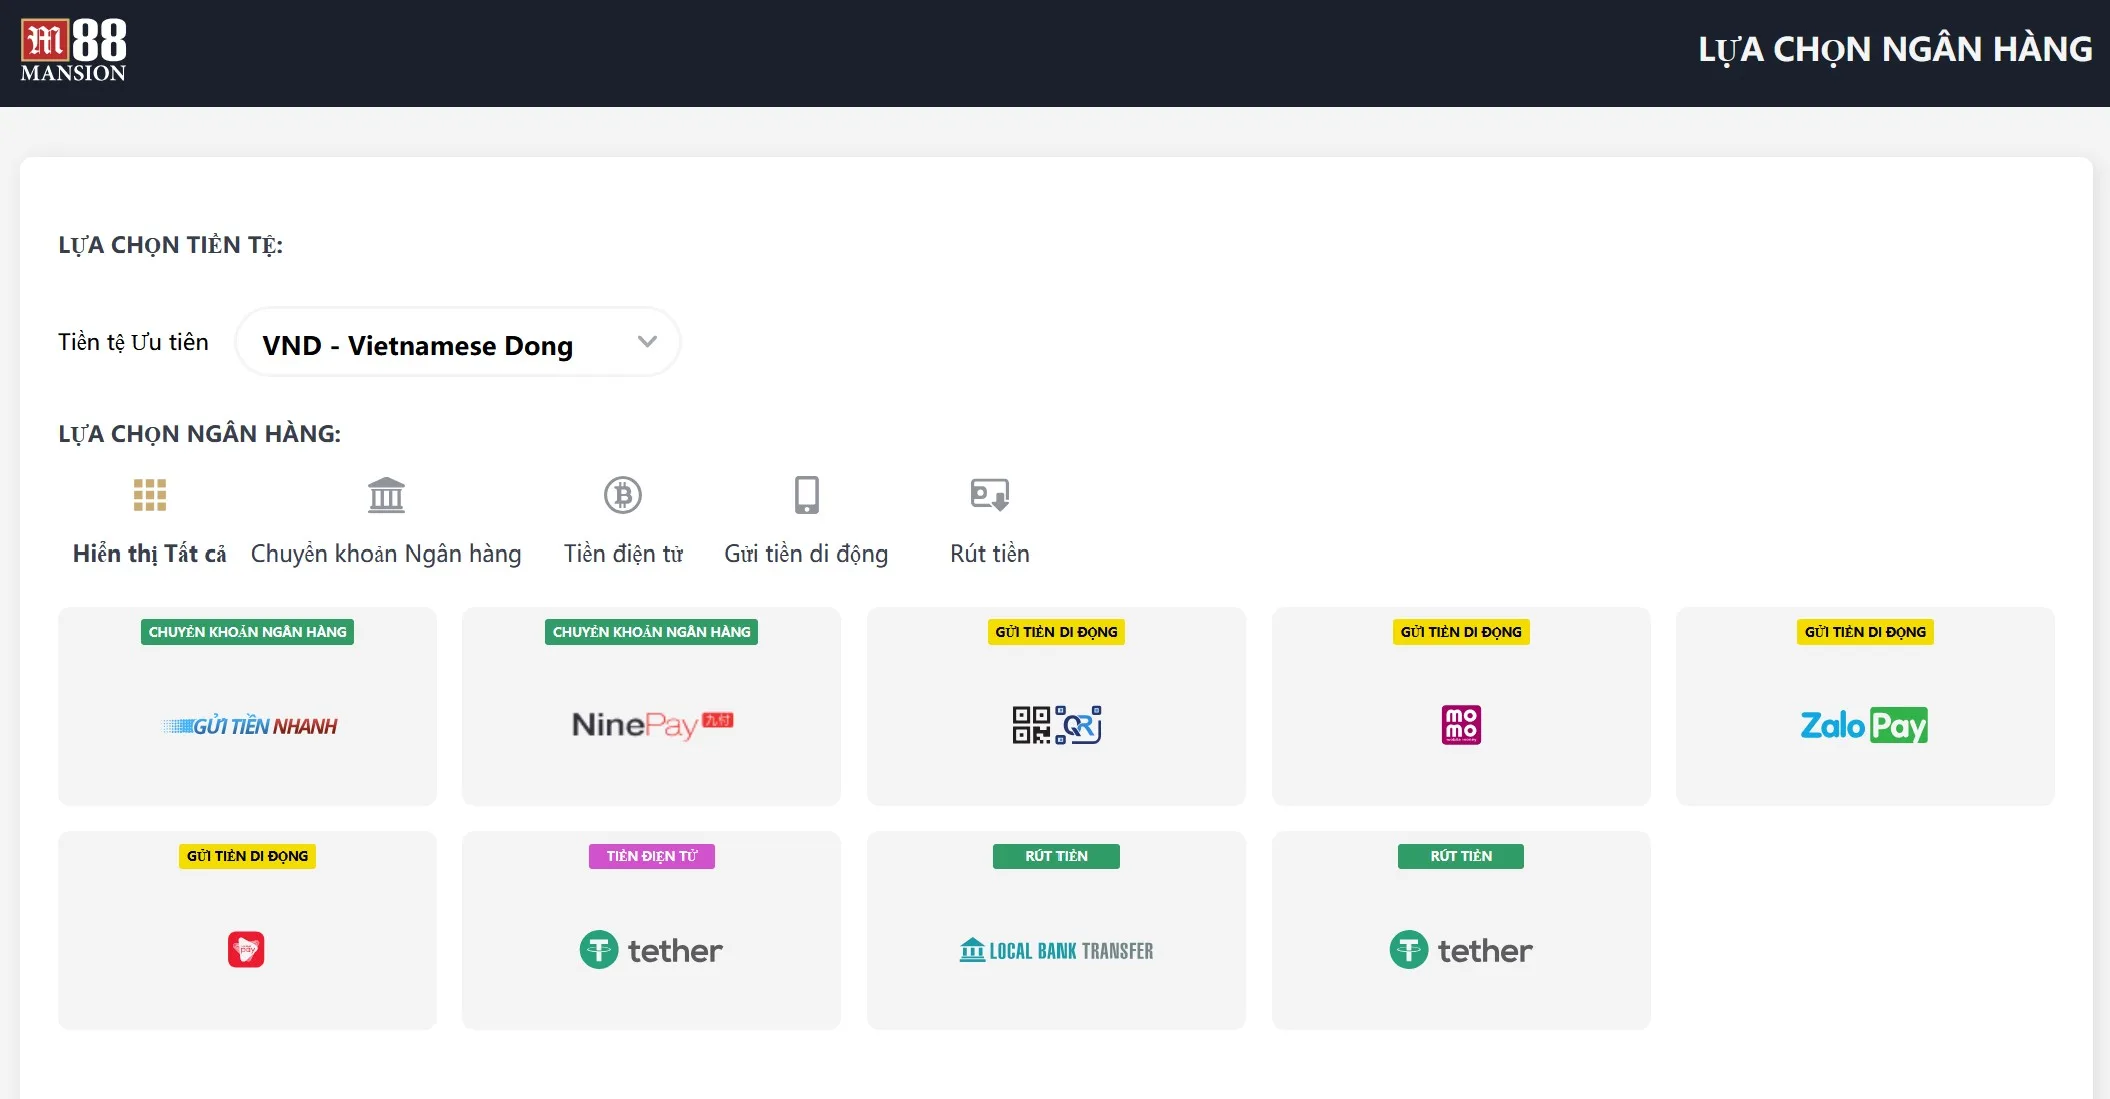The width and height of the screenshot is (2110, 1099).
Task: Select the ZaloPay logo
Action: point(1864,725)
